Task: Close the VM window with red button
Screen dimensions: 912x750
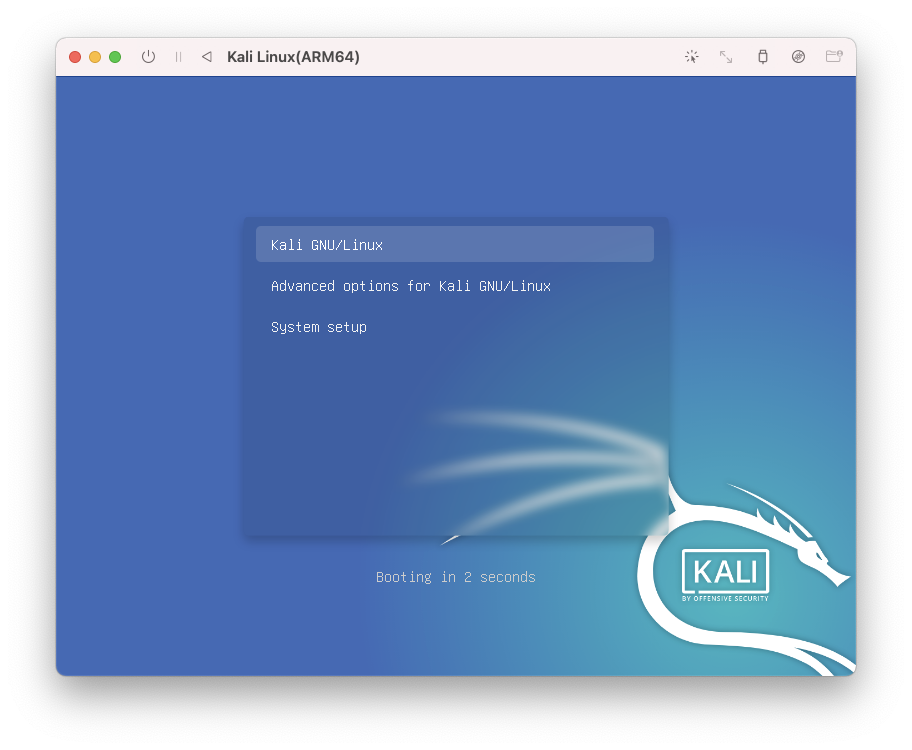Action: [74, 56]
